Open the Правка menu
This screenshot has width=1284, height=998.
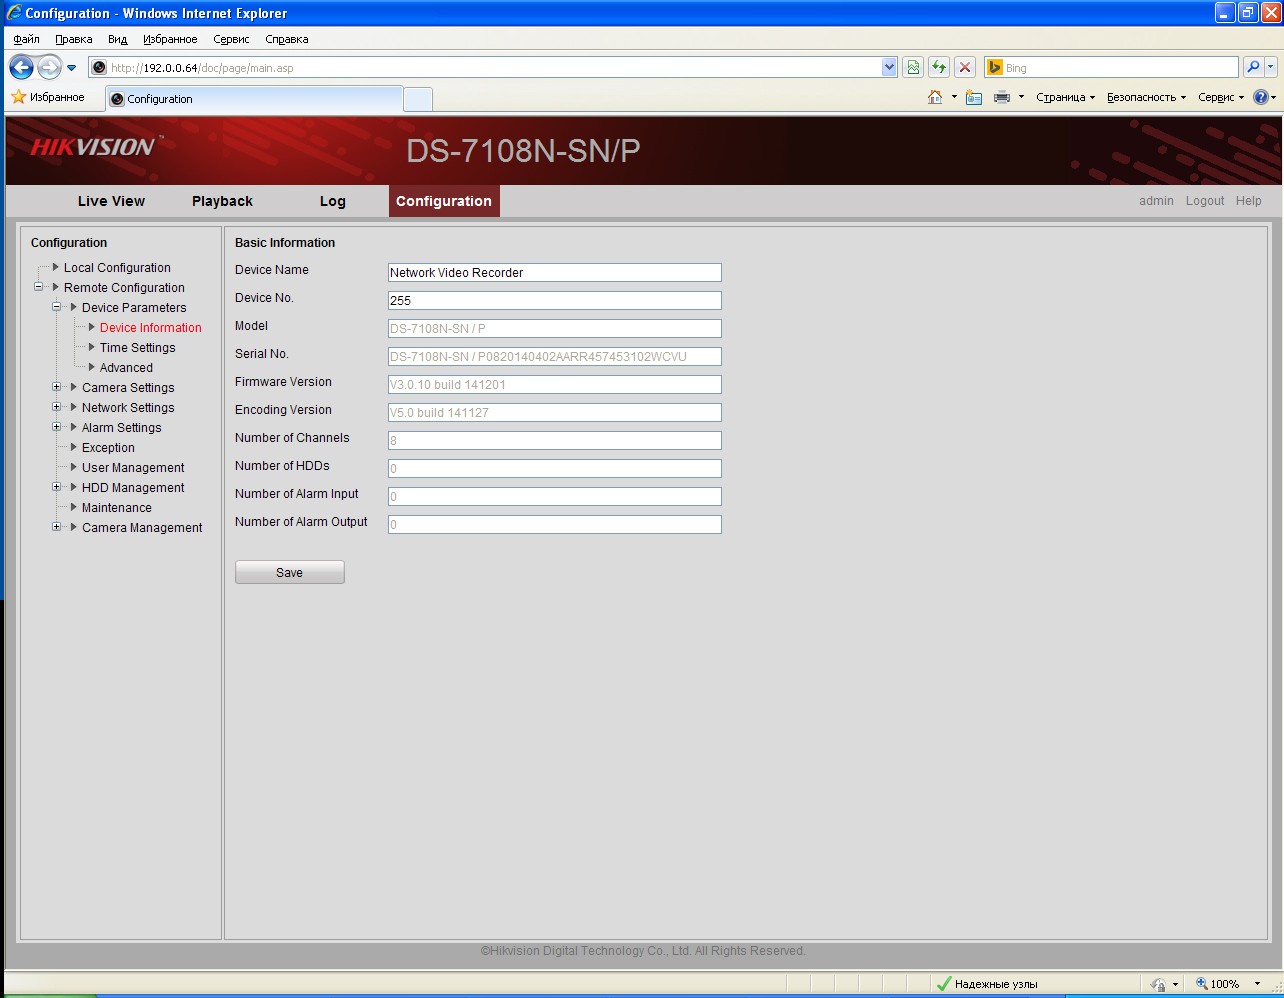73,39
